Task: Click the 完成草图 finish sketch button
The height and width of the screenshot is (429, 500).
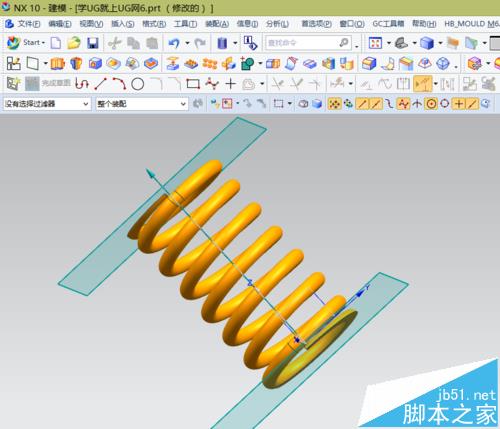Action: (x=48, y=83)
